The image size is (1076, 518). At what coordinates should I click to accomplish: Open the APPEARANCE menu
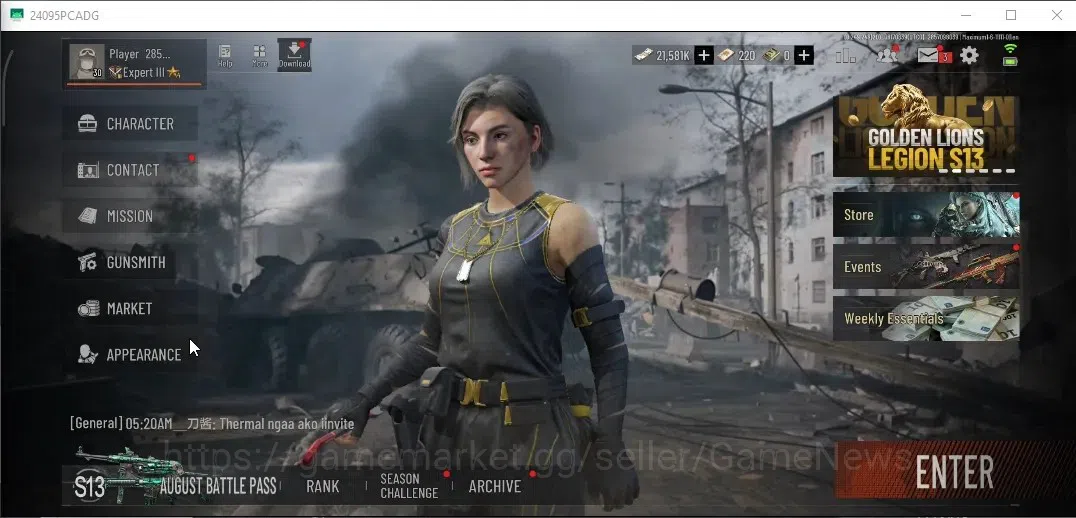point(131,355)
